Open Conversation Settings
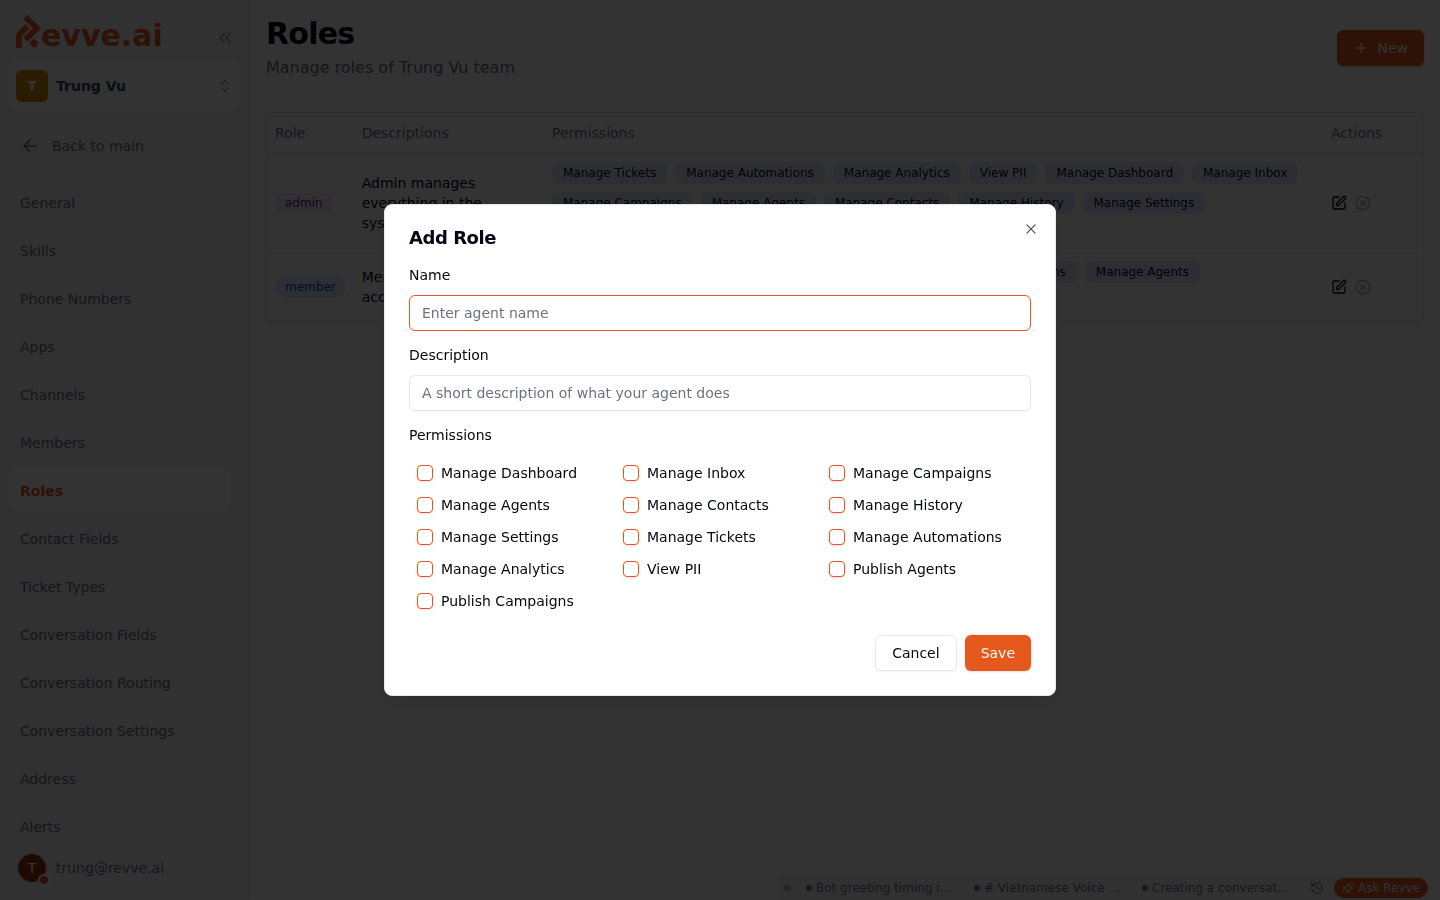 click(120, 731)
